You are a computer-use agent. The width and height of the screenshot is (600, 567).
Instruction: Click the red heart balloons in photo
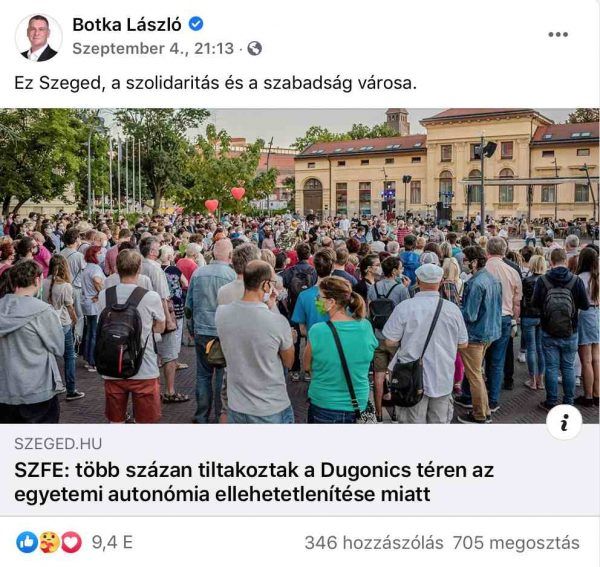click(x=225, y=199)
